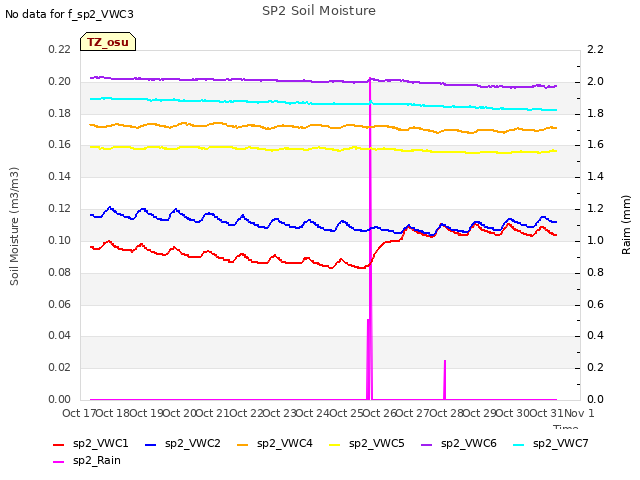Click the sp2_VWC4 legend entry

coord(274,444)
